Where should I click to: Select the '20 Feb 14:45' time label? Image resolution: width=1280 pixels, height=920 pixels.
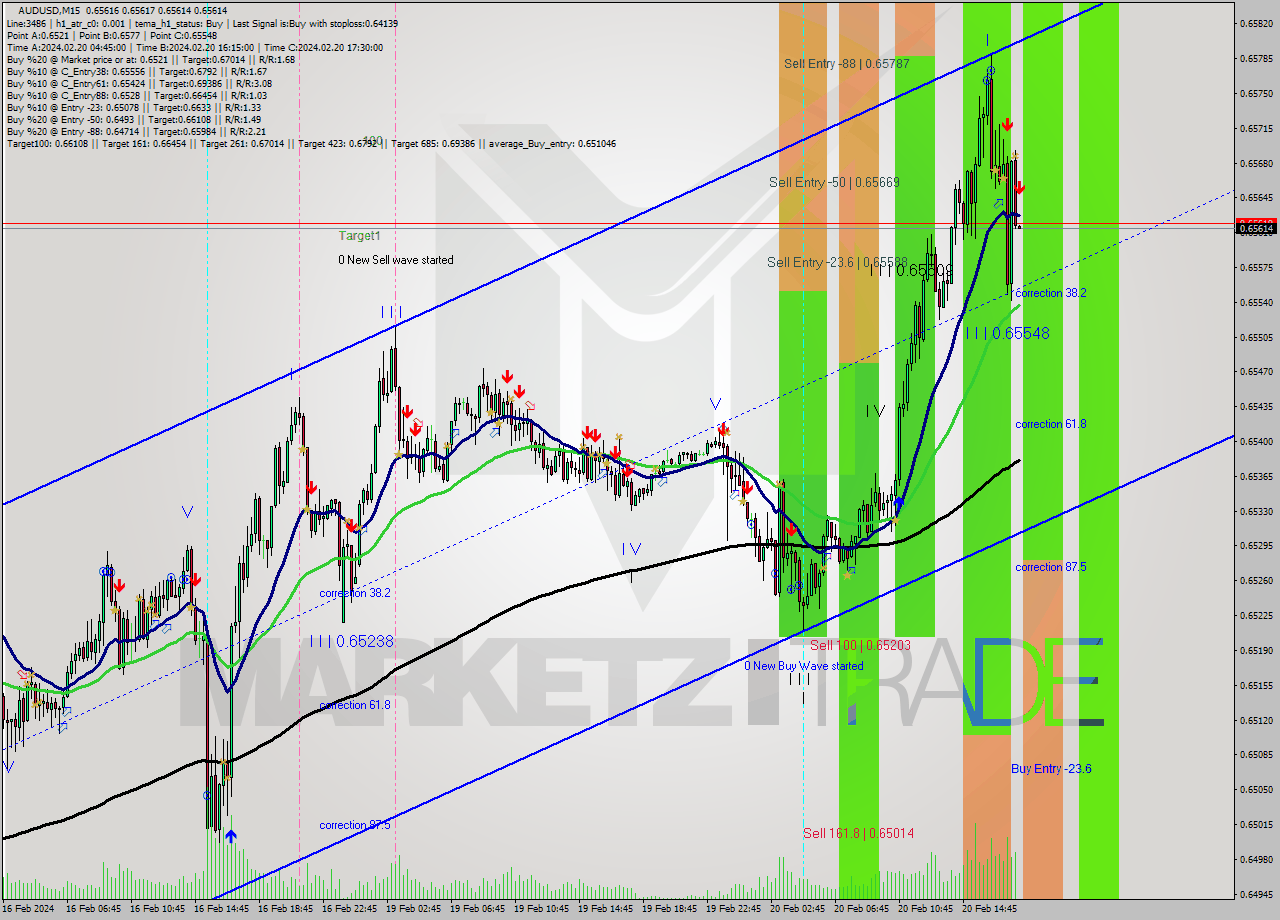coord(990,909)
